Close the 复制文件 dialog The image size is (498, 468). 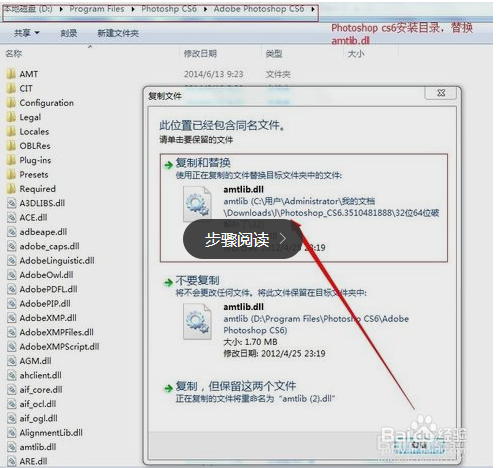coord(441,93)
